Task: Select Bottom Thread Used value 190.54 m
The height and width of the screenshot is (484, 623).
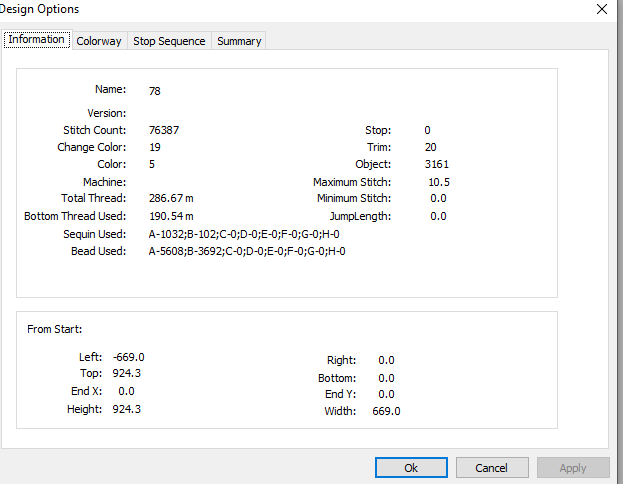Action: coord(171,216)
